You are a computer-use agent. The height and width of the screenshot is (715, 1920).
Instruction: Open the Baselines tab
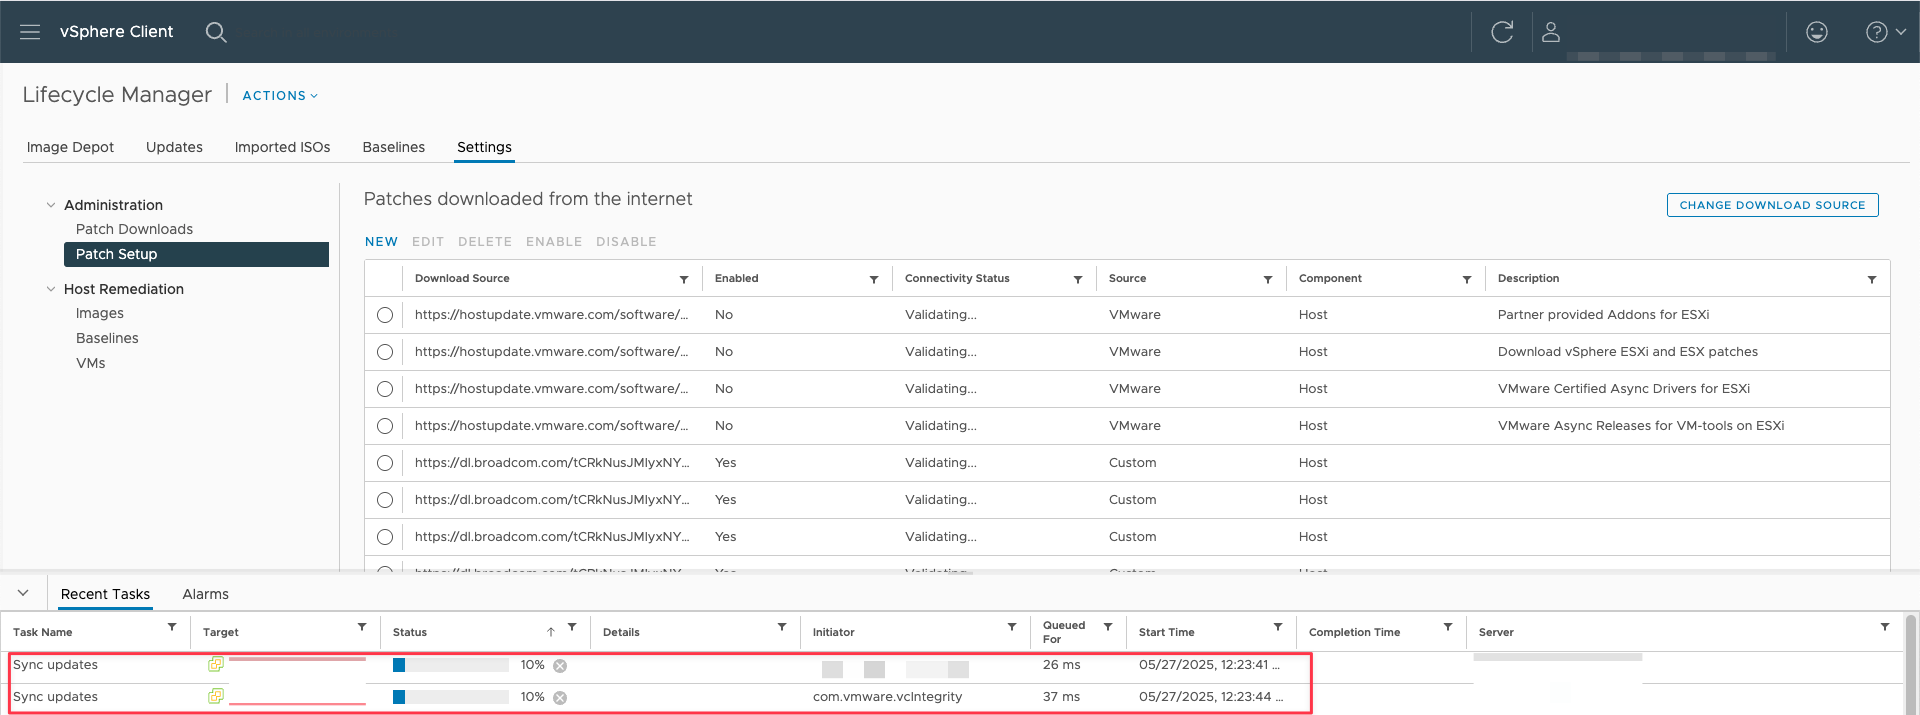393,147
